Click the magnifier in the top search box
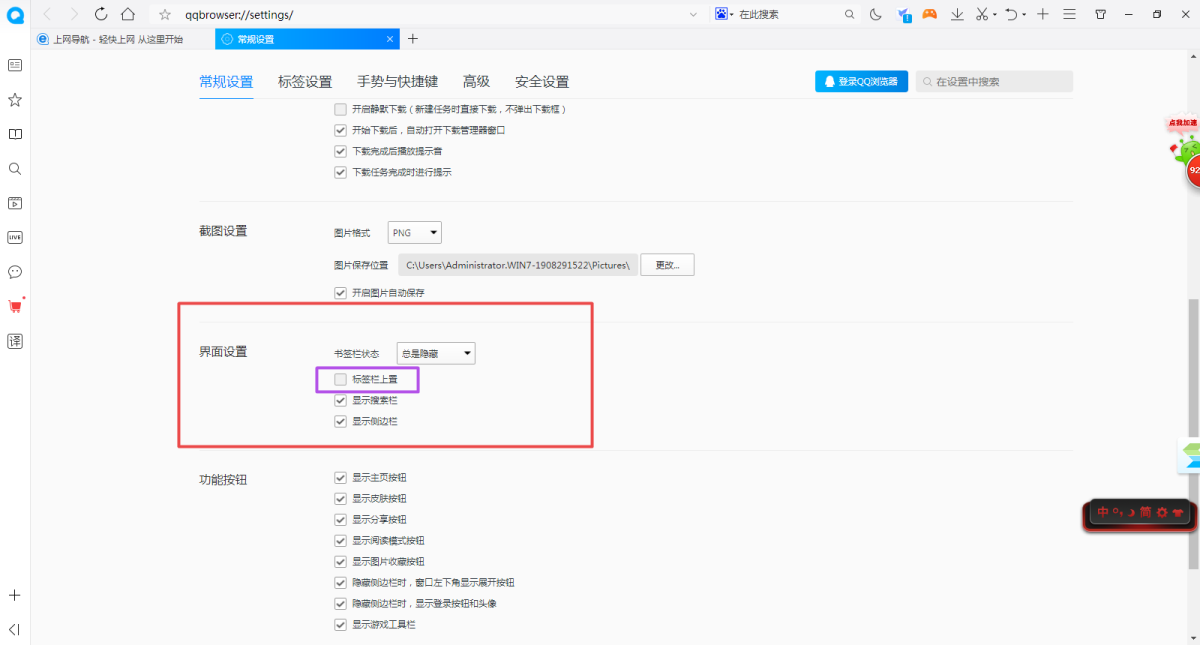 850,14
